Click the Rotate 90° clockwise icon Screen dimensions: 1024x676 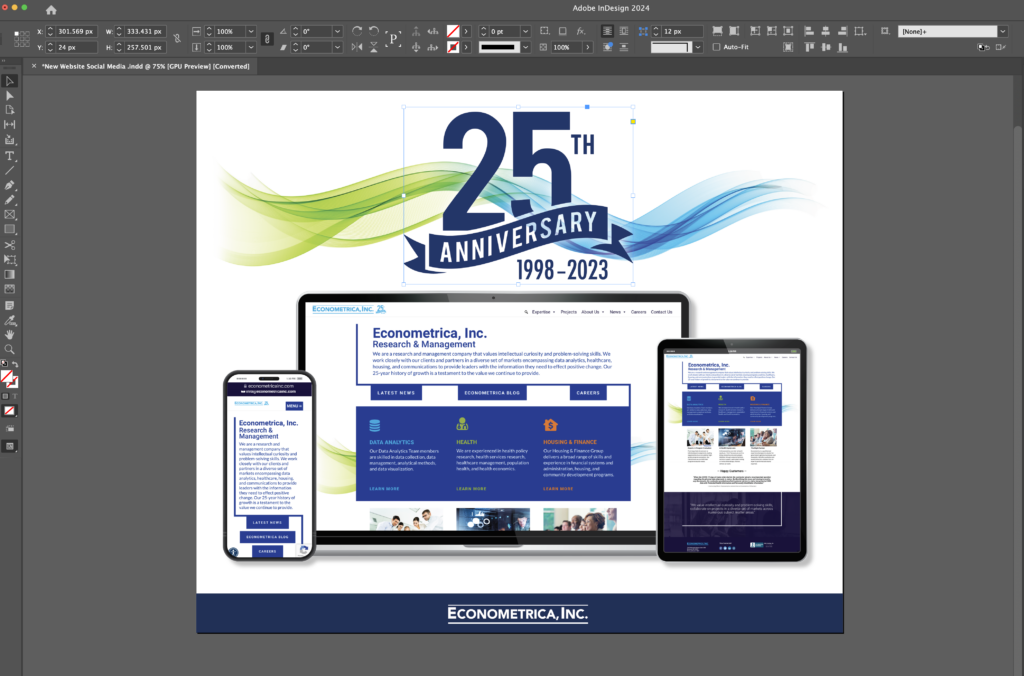click(357, 31)
